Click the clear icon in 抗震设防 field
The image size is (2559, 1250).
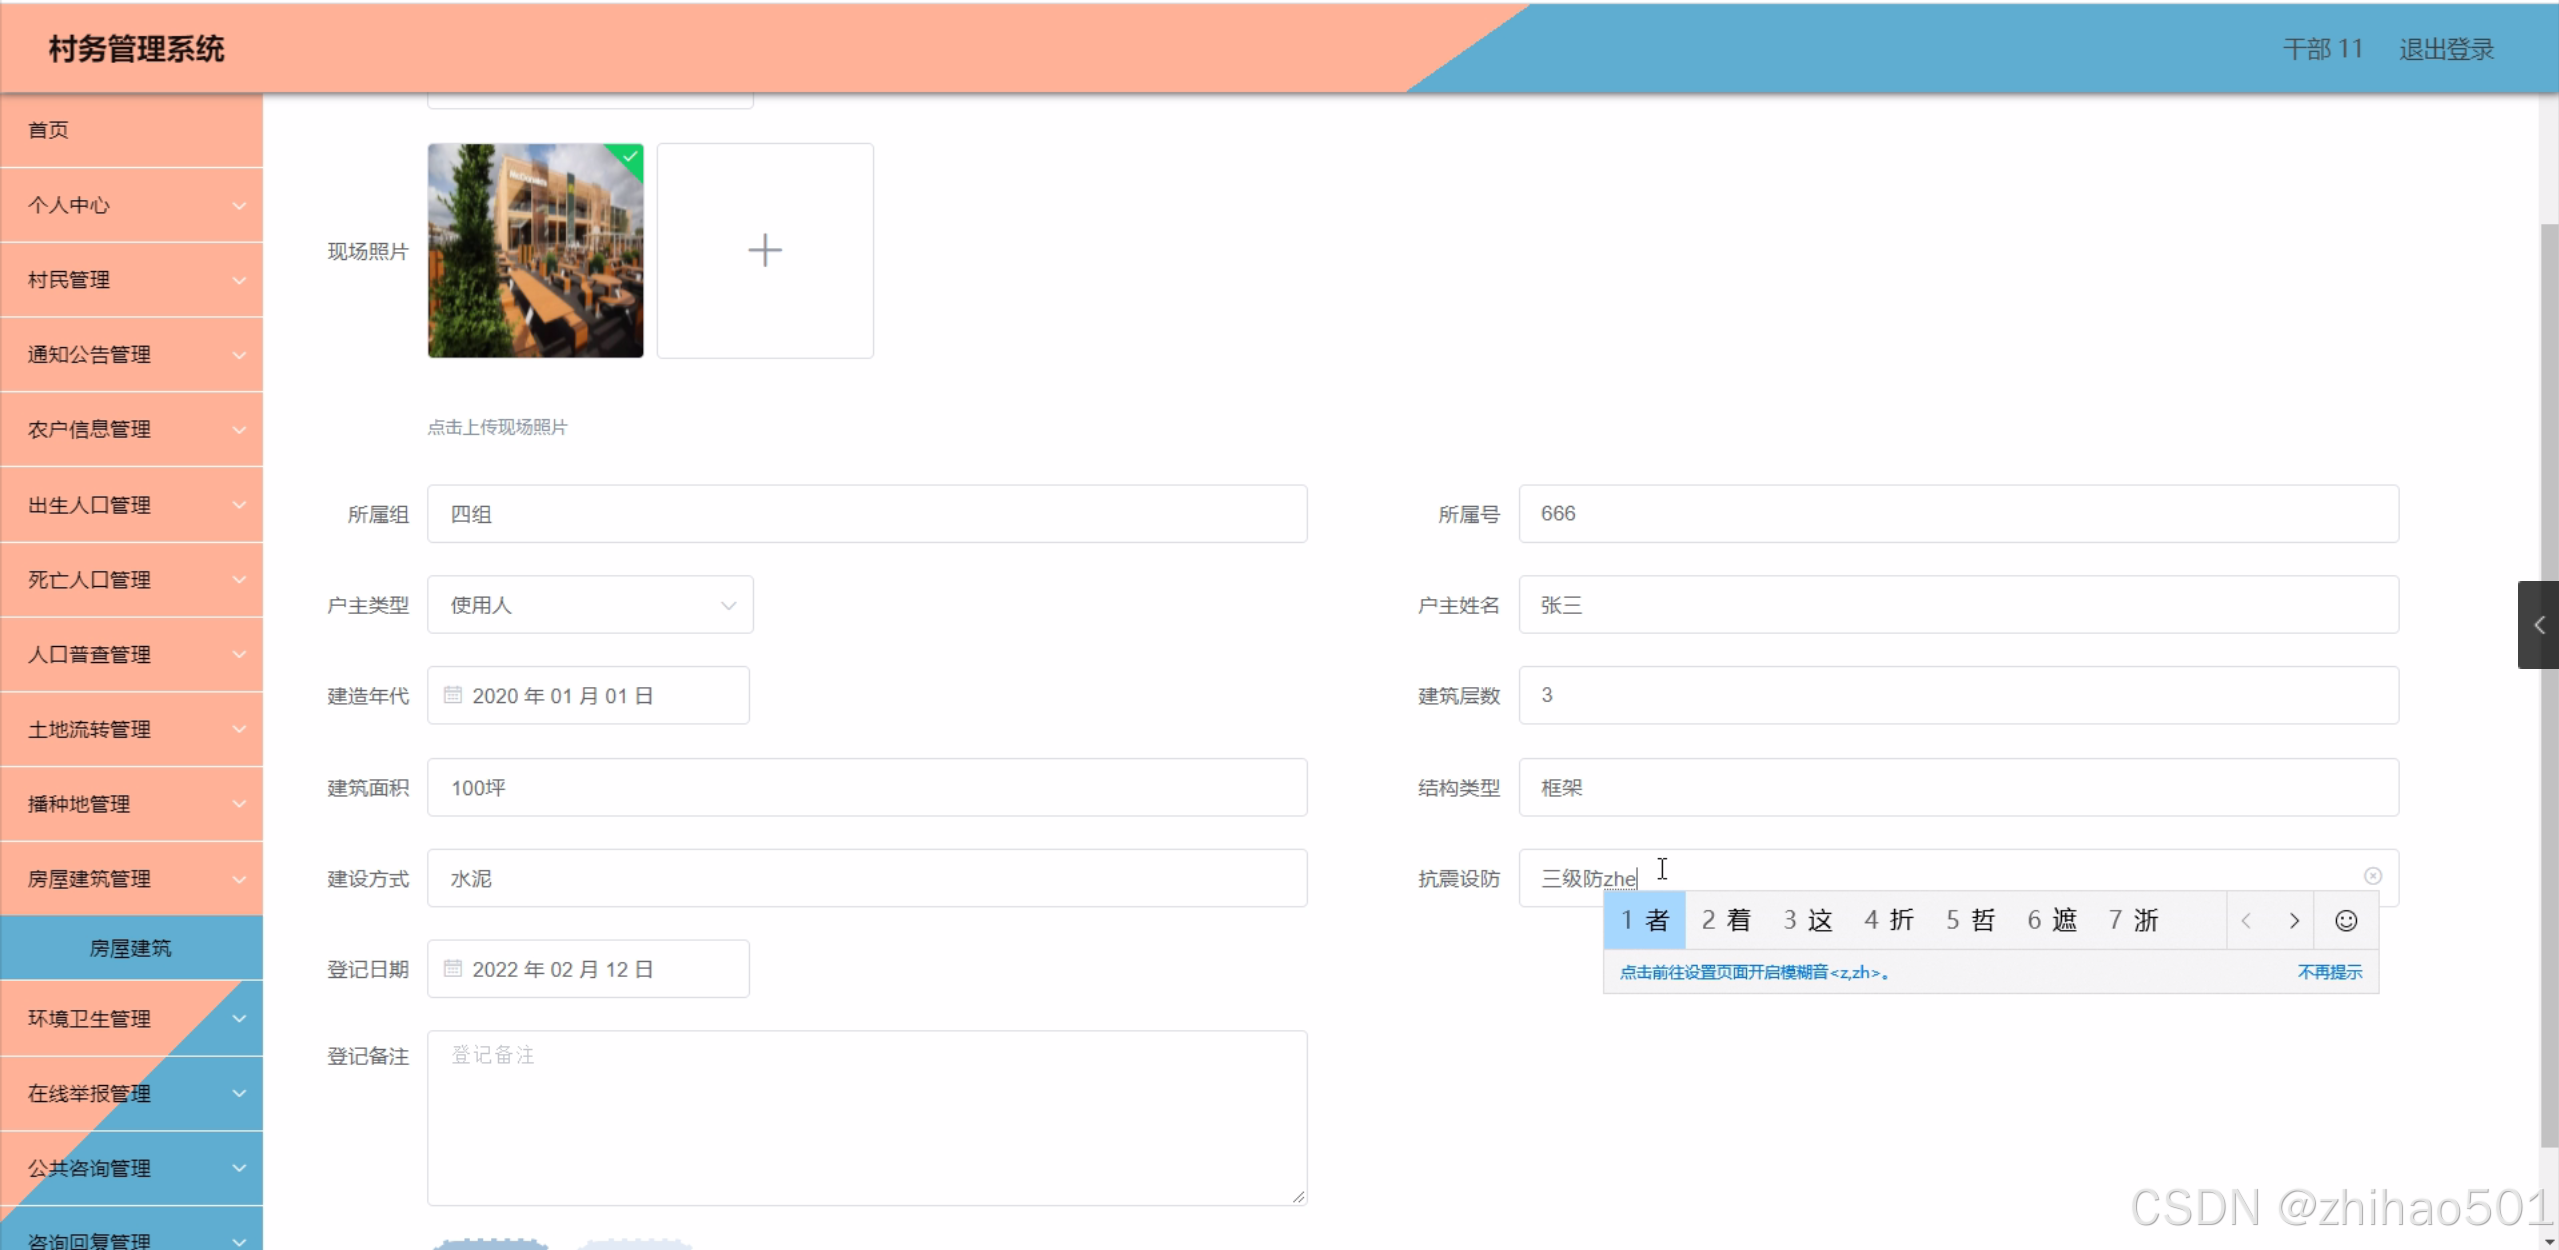pos(2372,876)
